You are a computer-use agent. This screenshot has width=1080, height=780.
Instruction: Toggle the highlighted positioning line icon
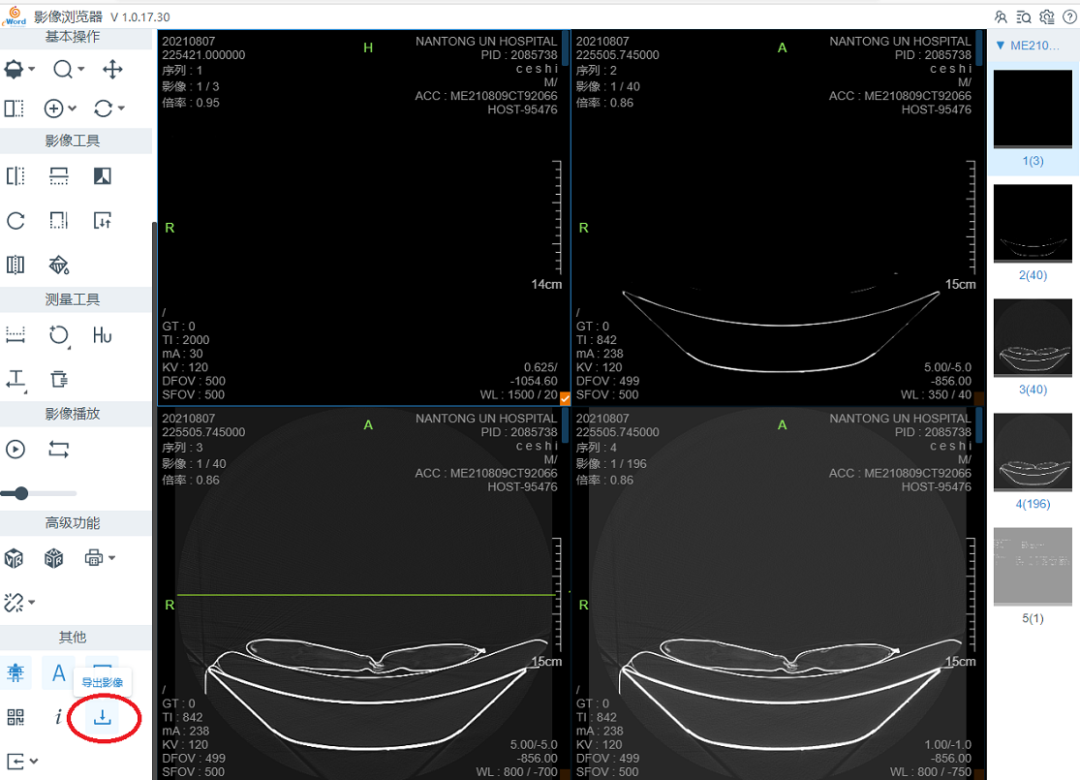coord(15,673)
